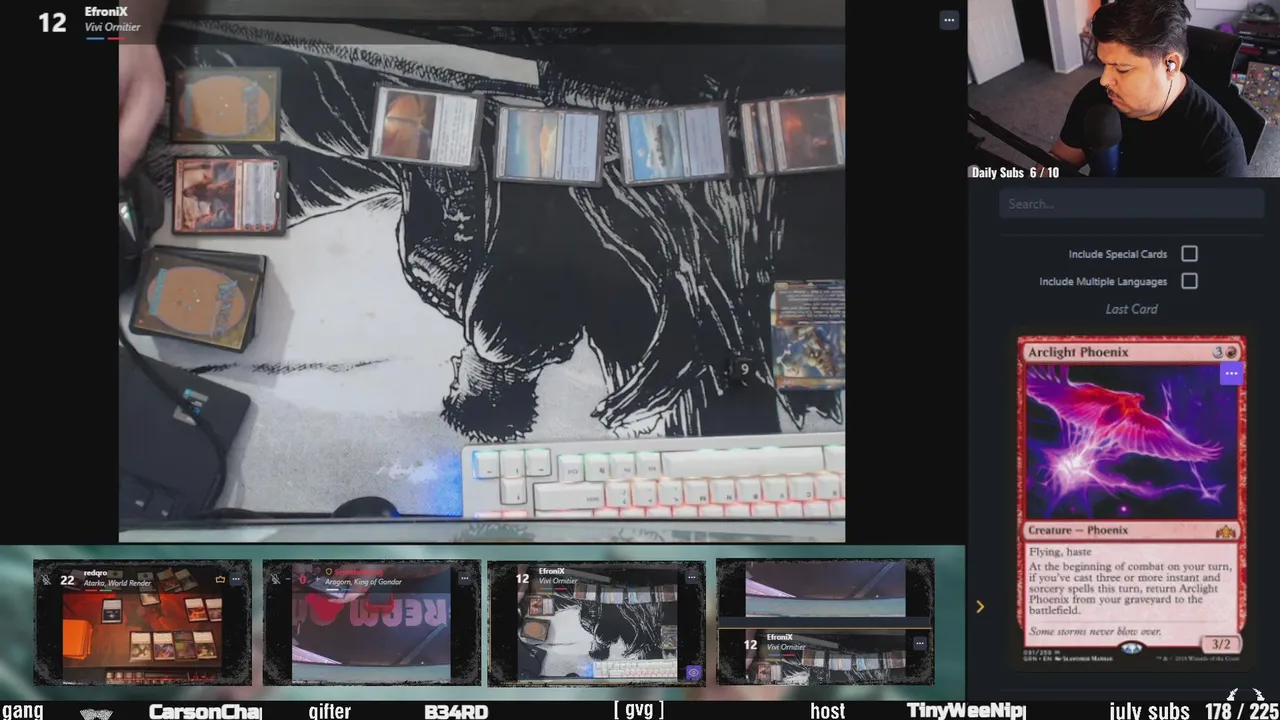
Task: Open options menu on third EfroniX thumbnail
Action: coord(692,578)
